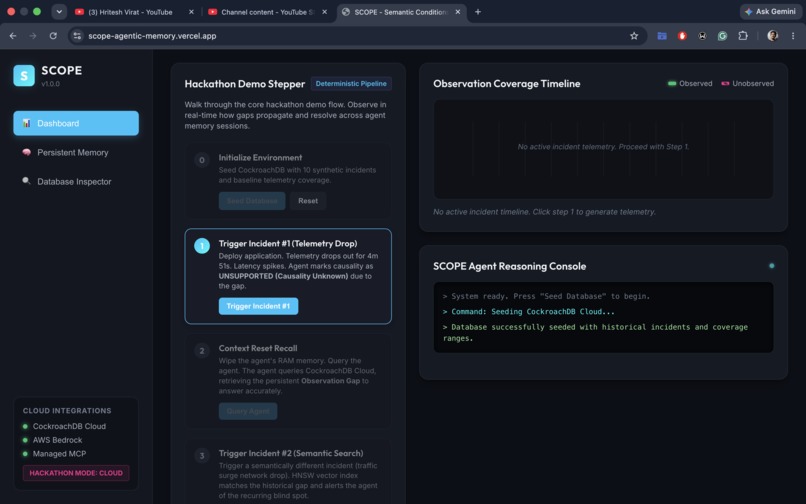Select the step 0 circle marker

202,160
